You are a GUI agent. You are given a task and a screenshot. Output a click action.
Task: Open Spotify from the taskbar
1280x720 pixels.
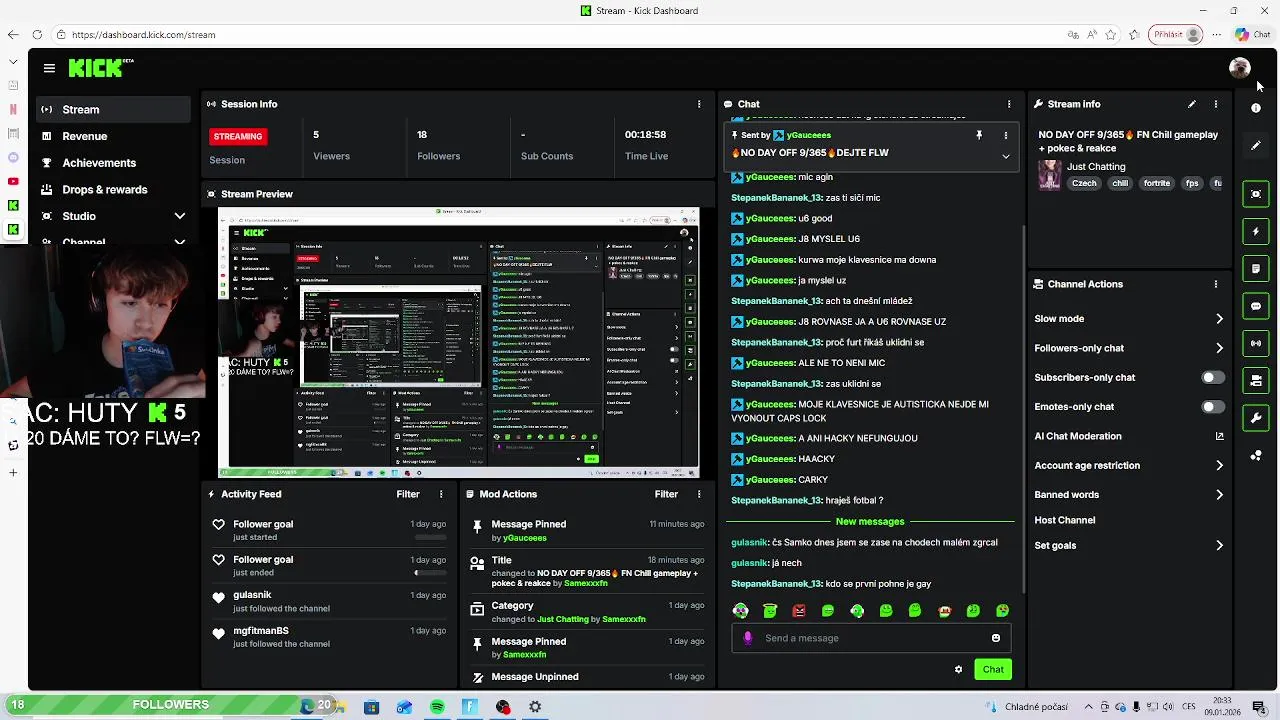[x=437, y=707]
